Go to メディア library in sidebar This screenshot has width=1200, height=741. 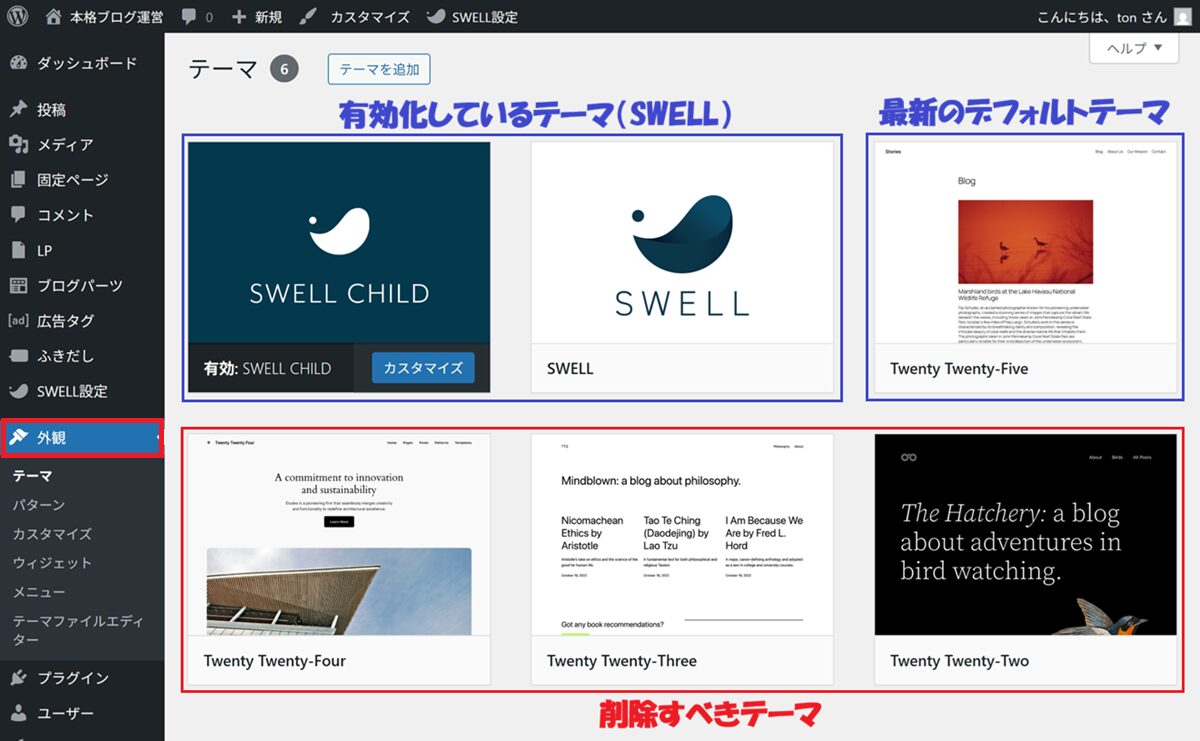65,145
